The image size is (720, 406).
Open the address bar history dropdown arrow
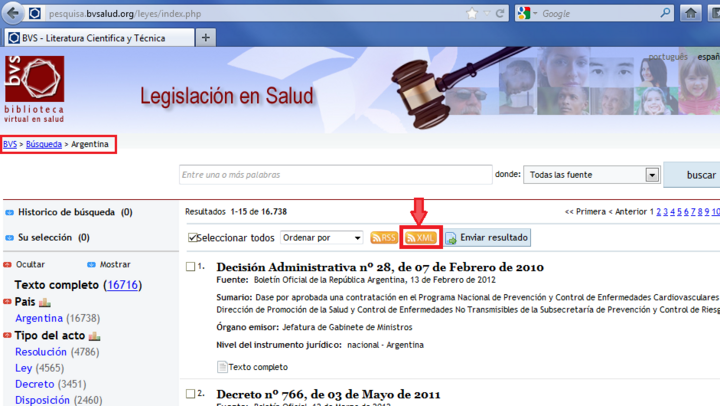coord(487,13)
